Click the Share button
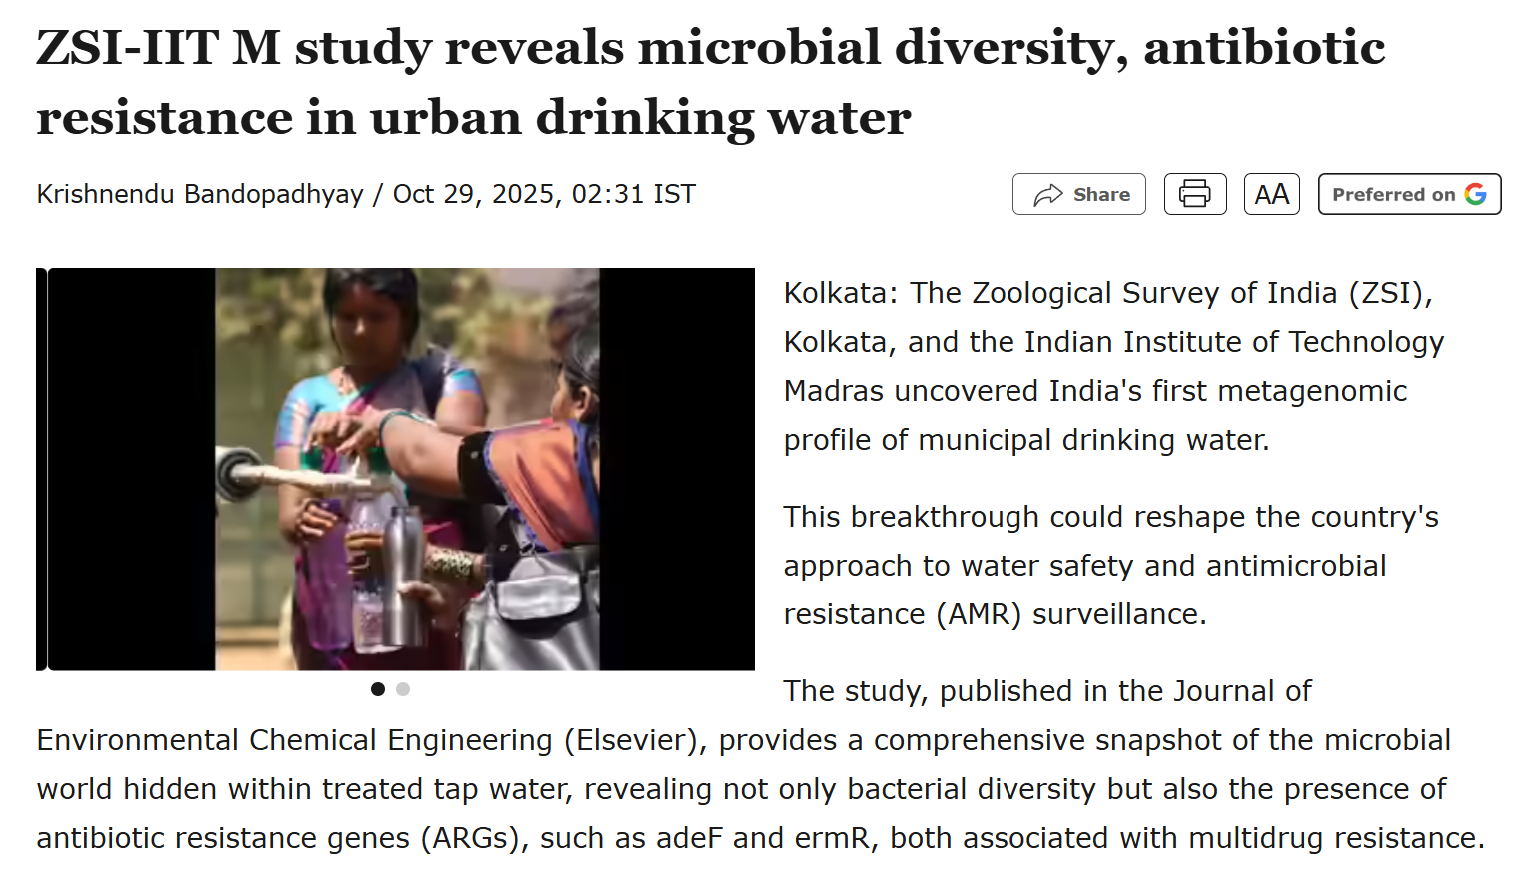 pyautogui.click(x=1078, y=193)
